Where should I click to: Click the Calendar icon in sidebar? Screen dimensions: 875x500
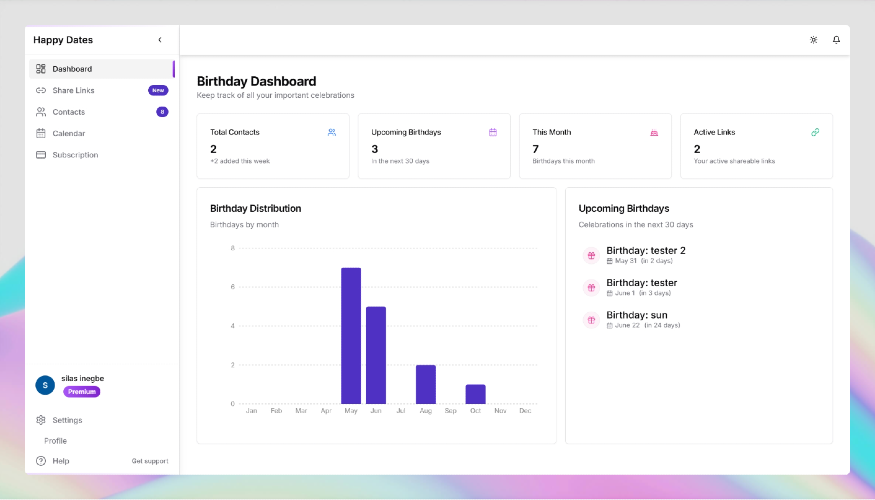point(41,133)
